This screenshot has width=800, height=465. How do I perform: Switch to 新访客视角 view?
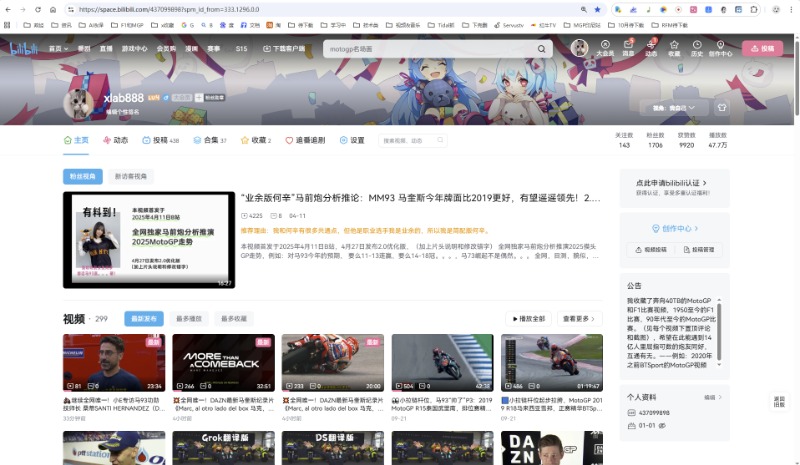tap(130, 176)
